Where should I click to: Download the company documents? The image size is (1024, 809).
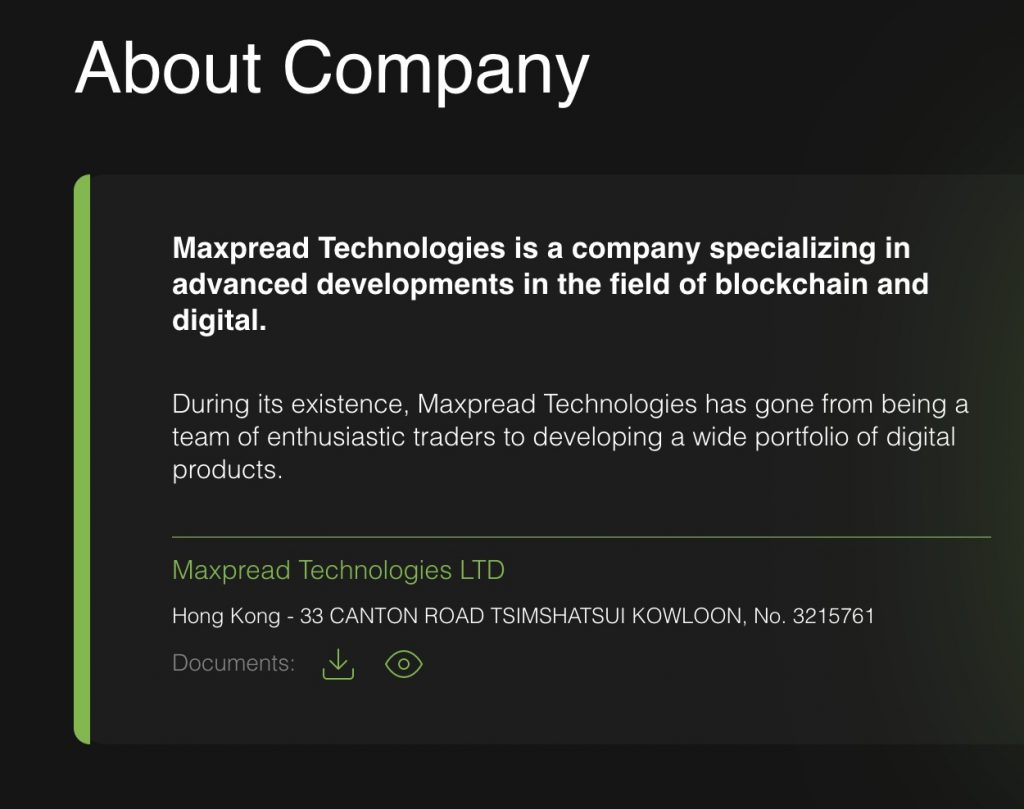tap(338, 664)
